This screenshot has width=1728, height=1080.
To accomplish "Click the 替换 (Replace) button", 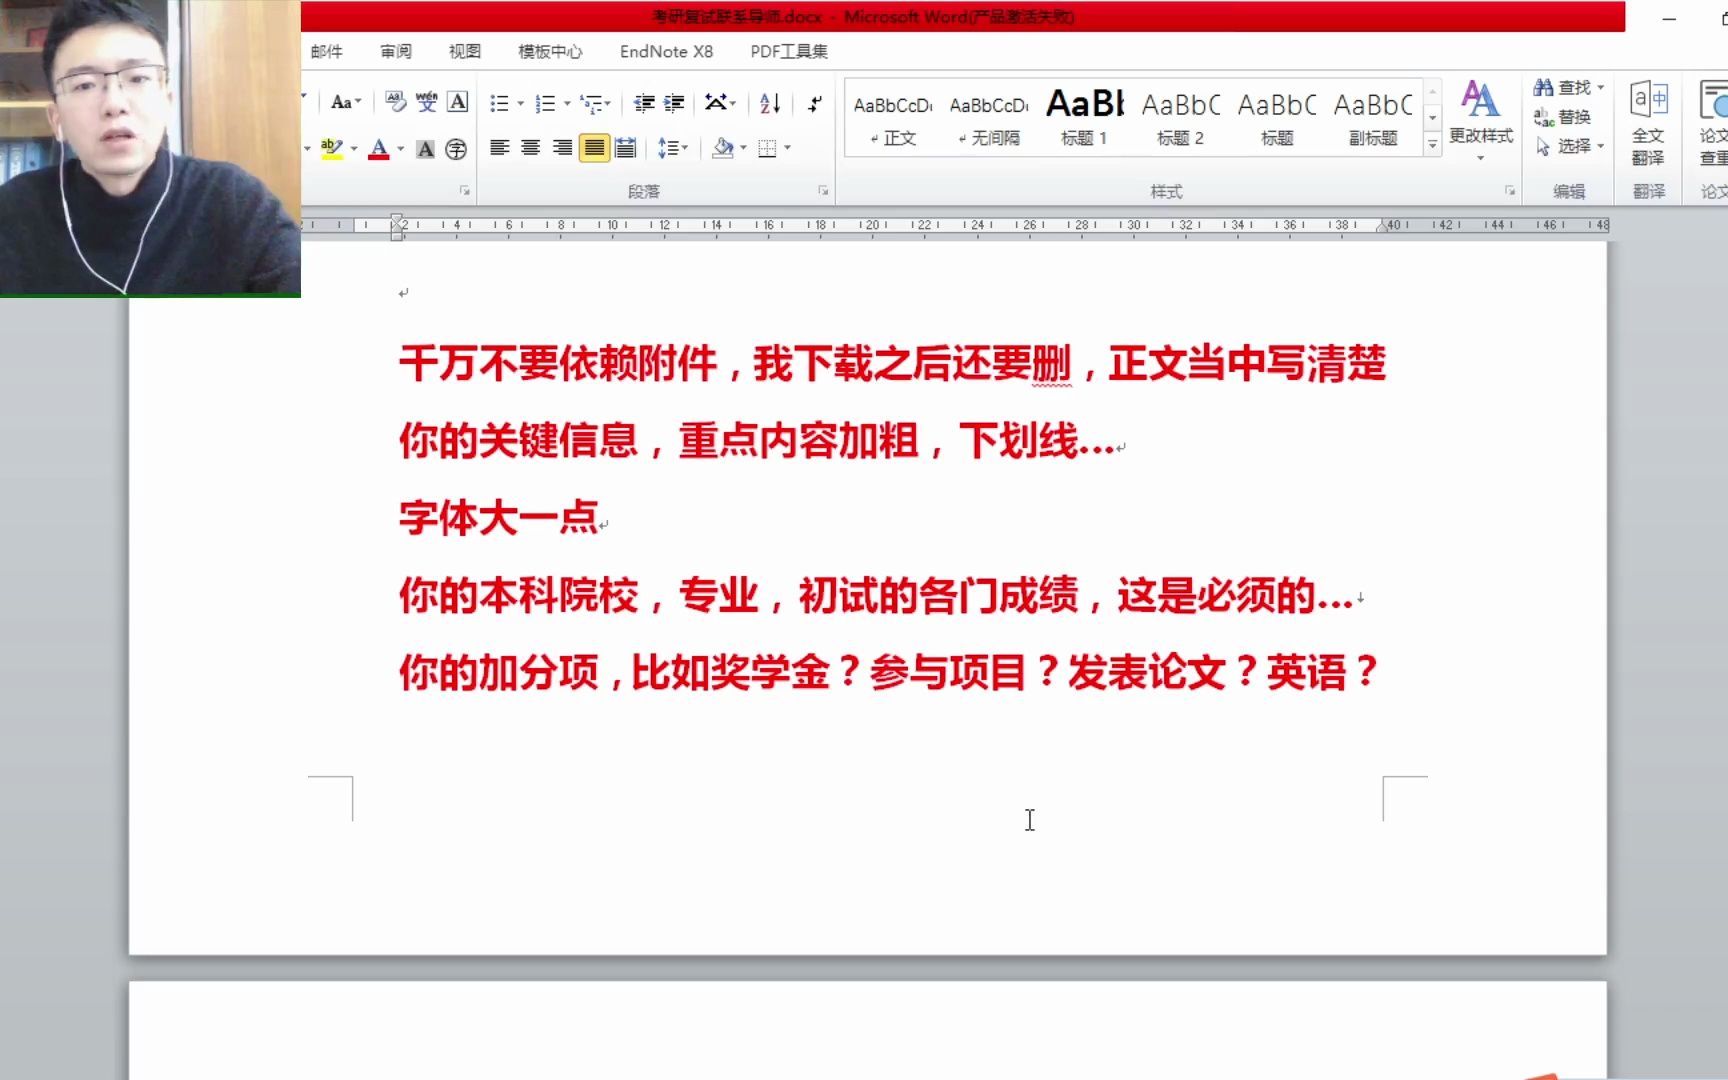I will point(1572,116).
